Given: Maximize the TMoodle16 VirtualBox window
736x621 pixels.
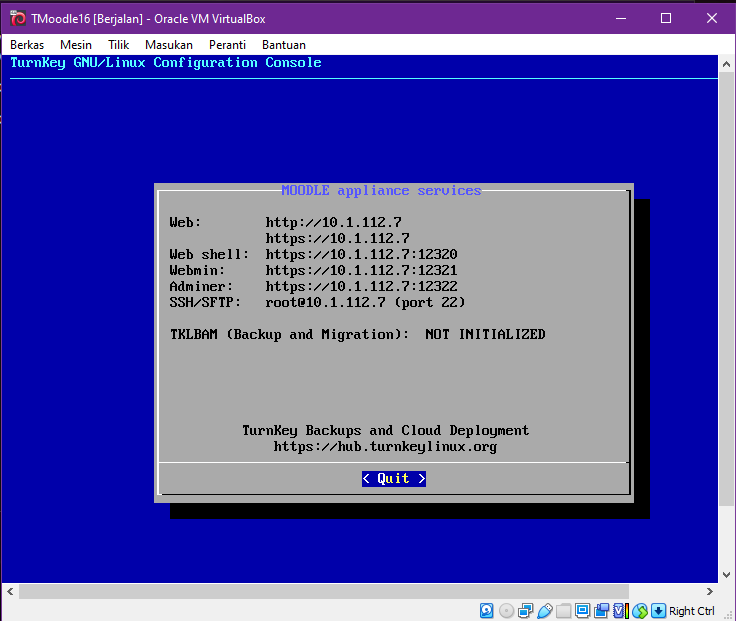Looking at the screenshot, I should click(666, 18).
